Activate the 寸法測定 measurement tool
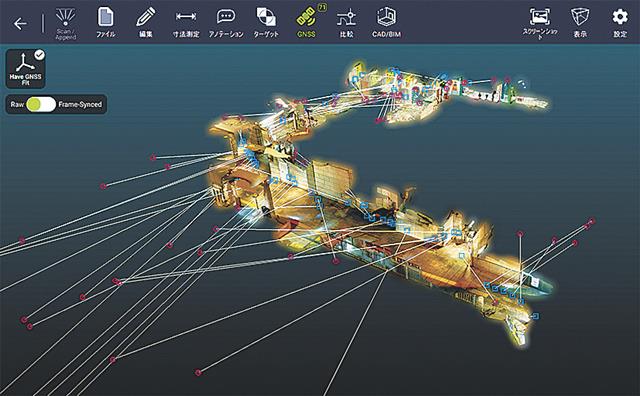This screenshot has height=396, width=640. (x=186, y=22)
